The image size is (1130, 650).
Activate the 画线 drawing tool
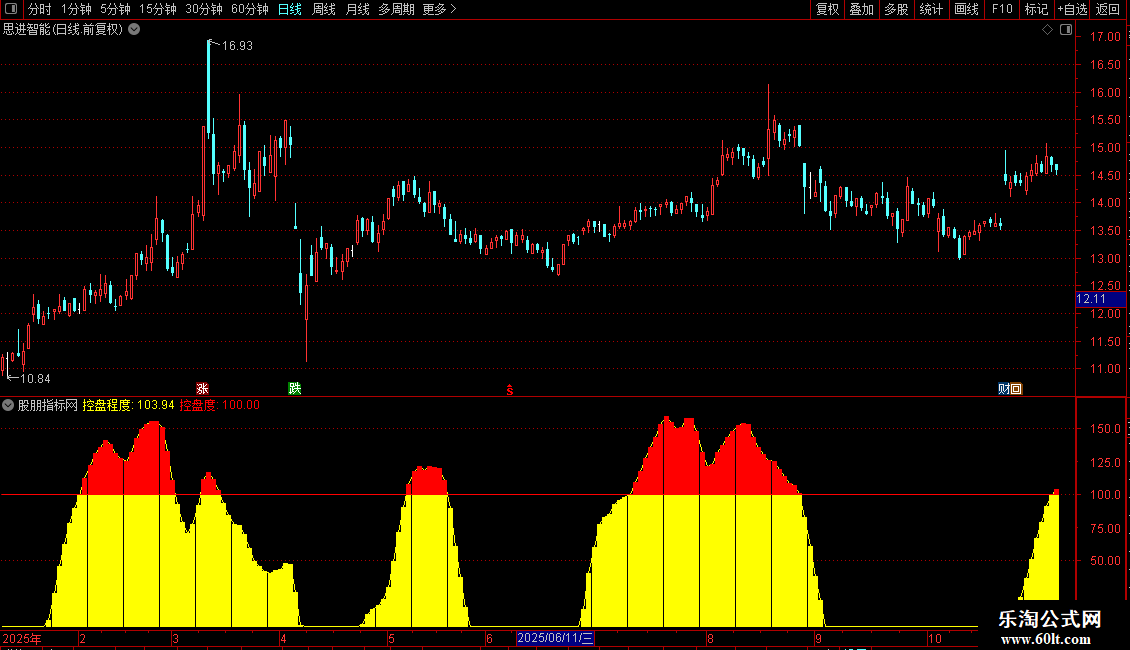click(x=966, y=9)
